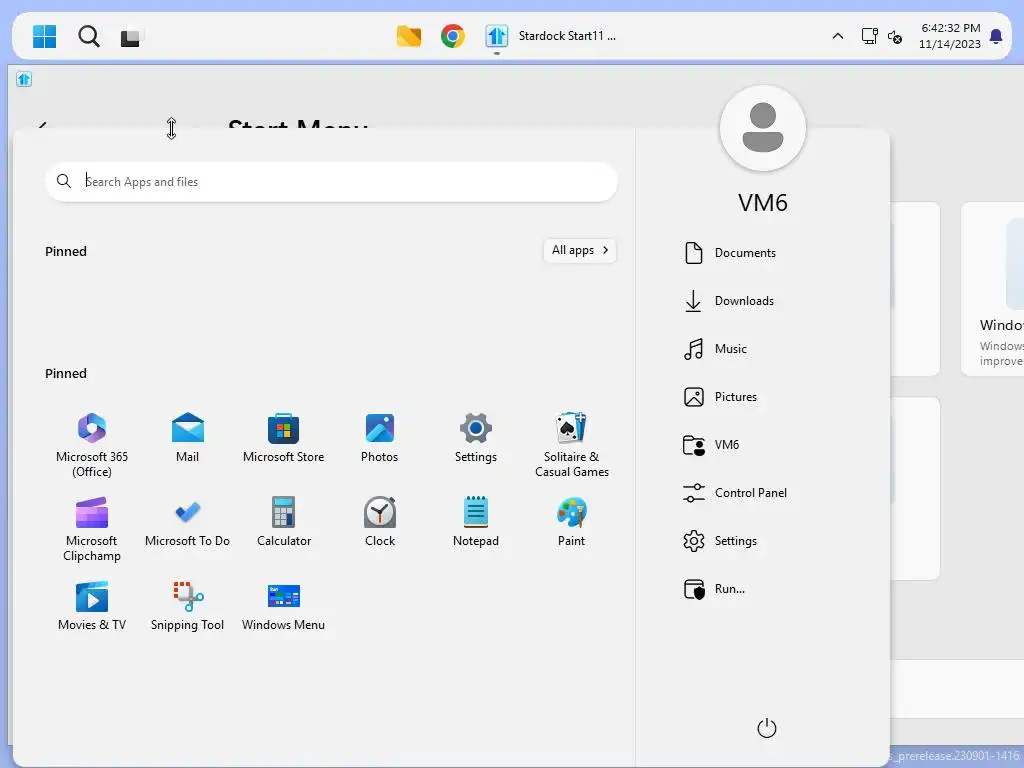This screenshot has width=1024, height=768.
Task: Open Microsoft 365 (Office) pinned app
Action: point(91,445)
